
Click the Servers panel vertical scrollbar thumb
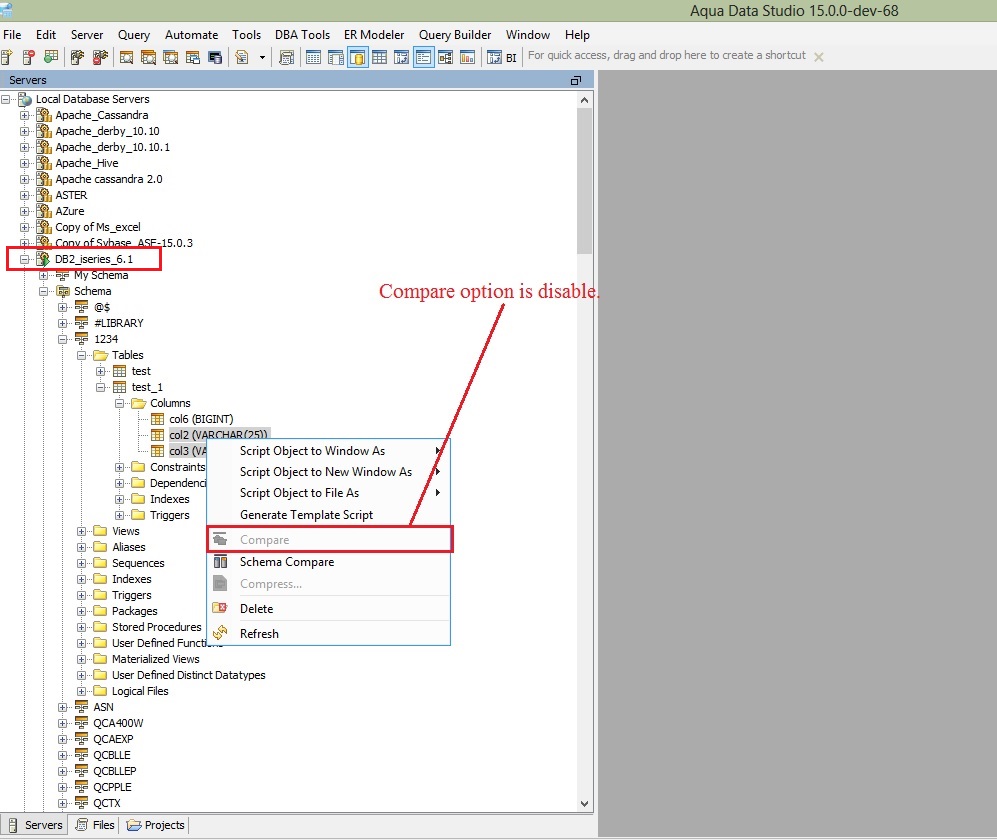[584, 181]
